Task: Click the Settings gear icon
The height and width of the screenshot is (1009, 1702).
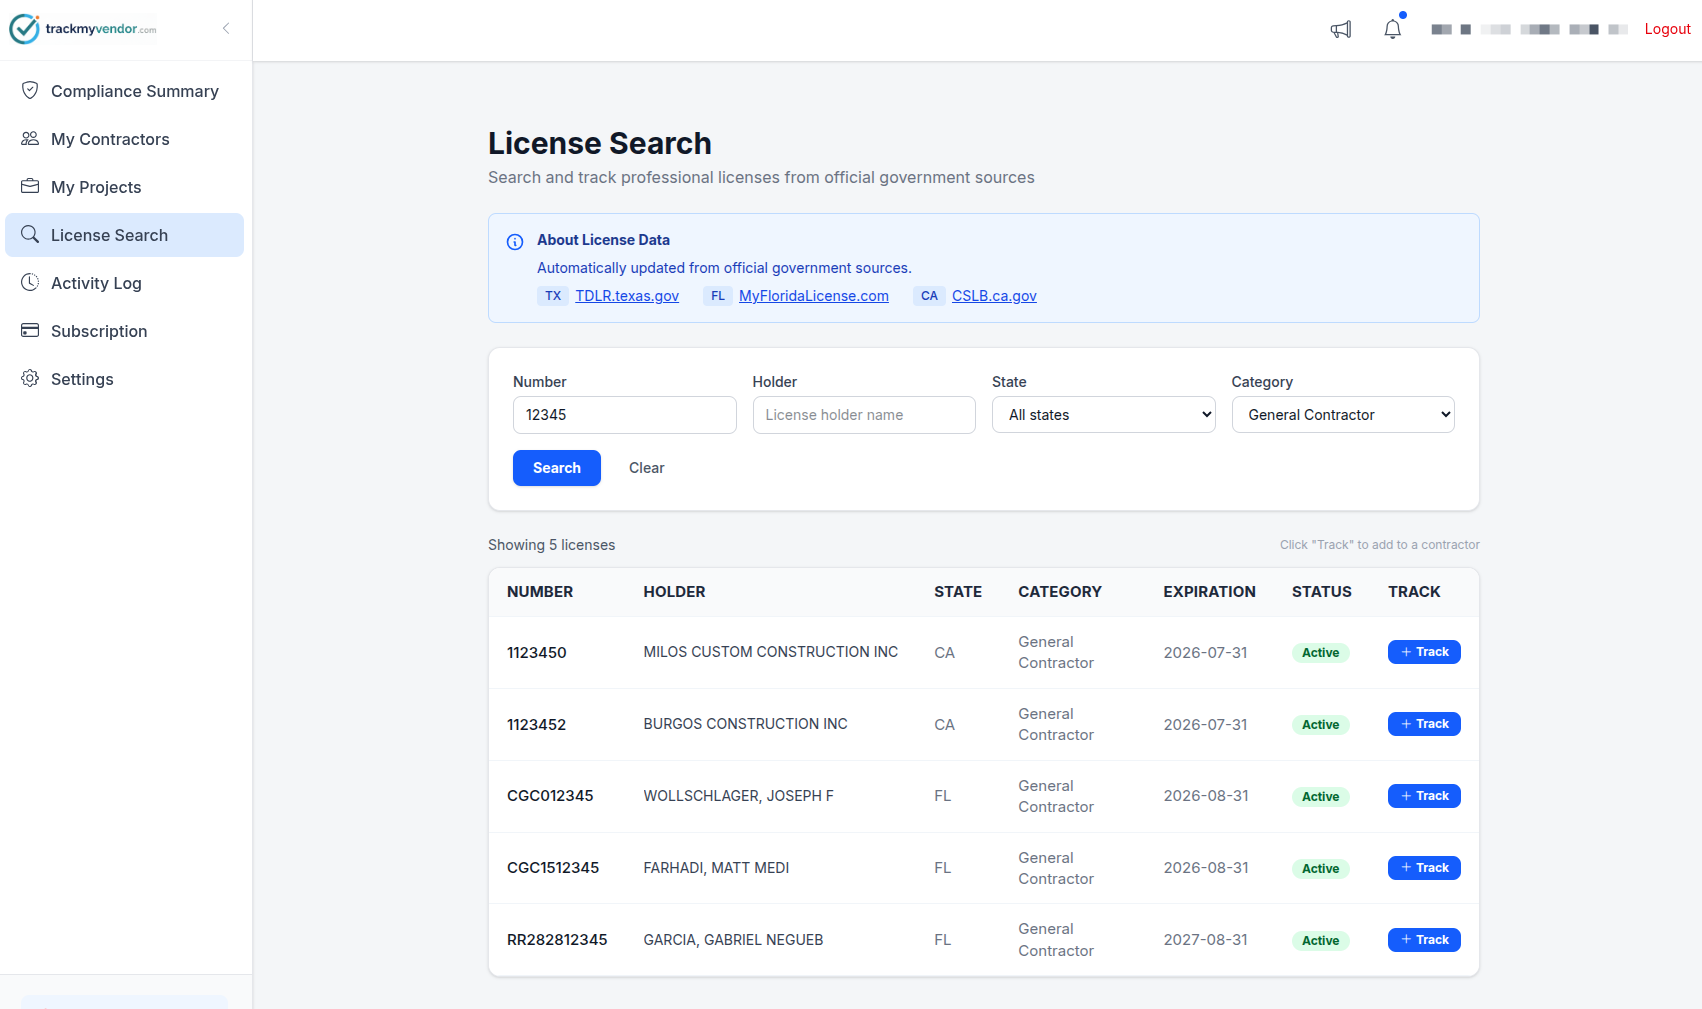Action: tap(30, 379)
